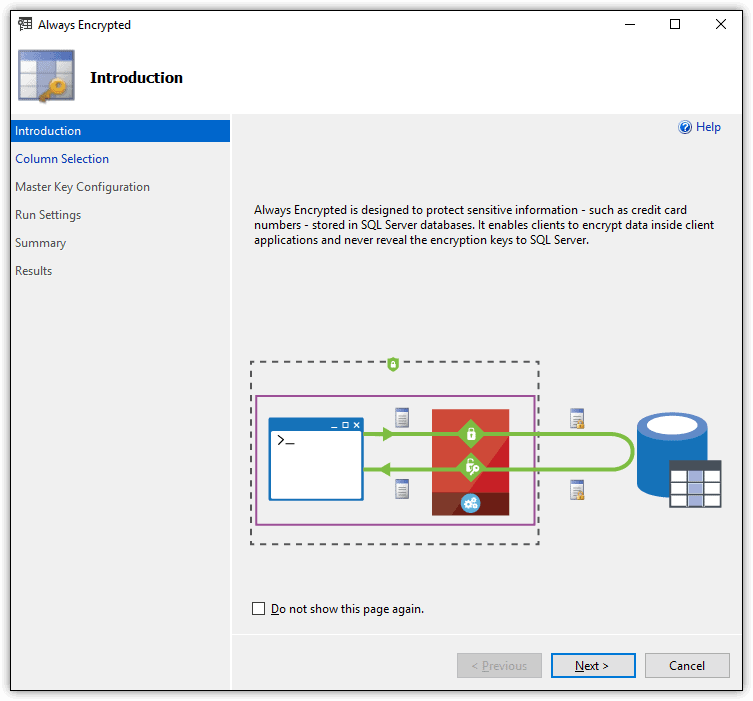Viewport: 753px width, 701px height.
Task: Click the command prompt window illustration
Action: [x=316, y=459]
